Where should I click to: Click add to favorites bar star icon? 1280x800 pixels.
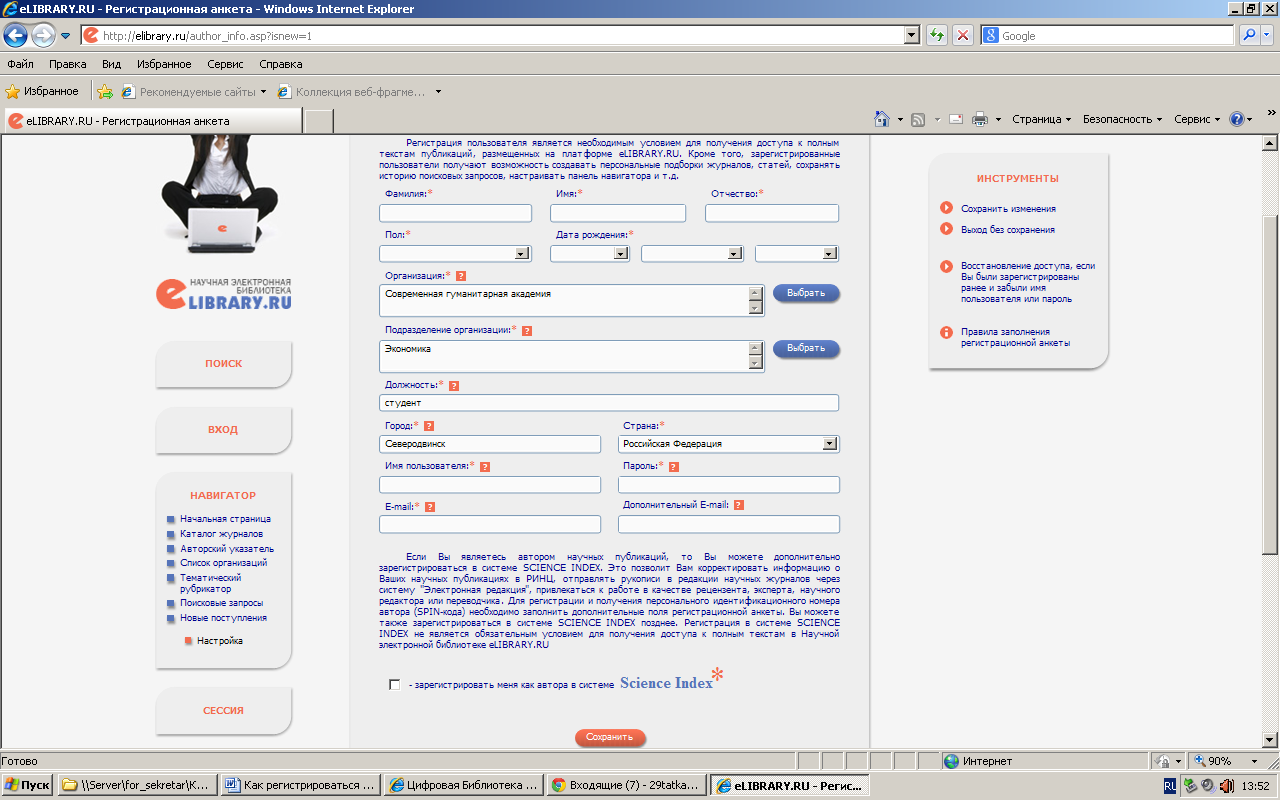pyautogui.click(x=105, y=91)
